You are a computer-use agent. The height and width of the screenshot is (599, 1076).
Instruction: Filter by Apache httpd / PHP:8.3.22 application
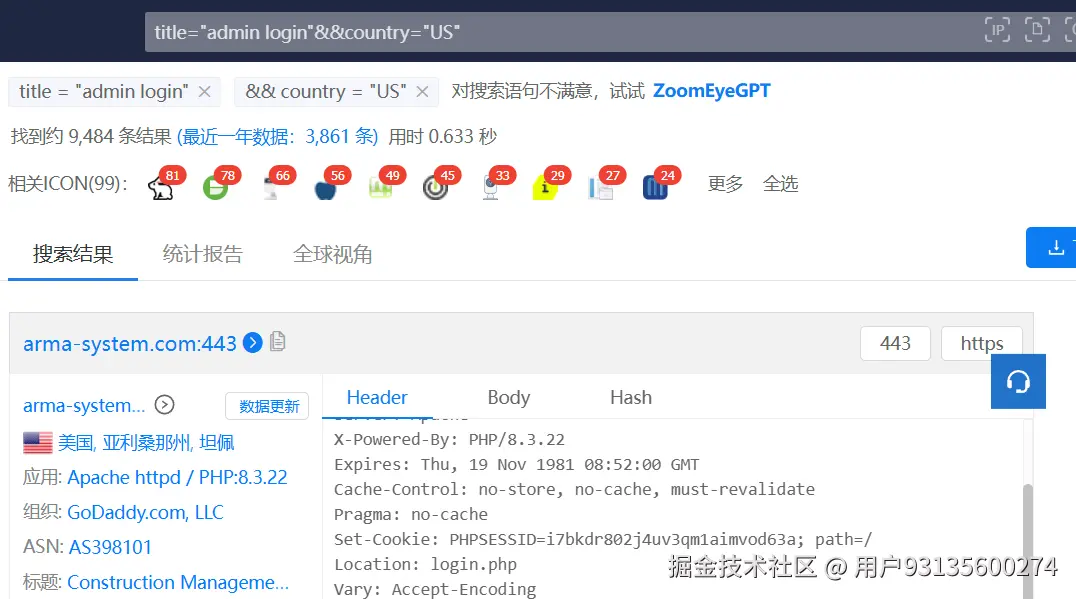[x=177, y=477]
